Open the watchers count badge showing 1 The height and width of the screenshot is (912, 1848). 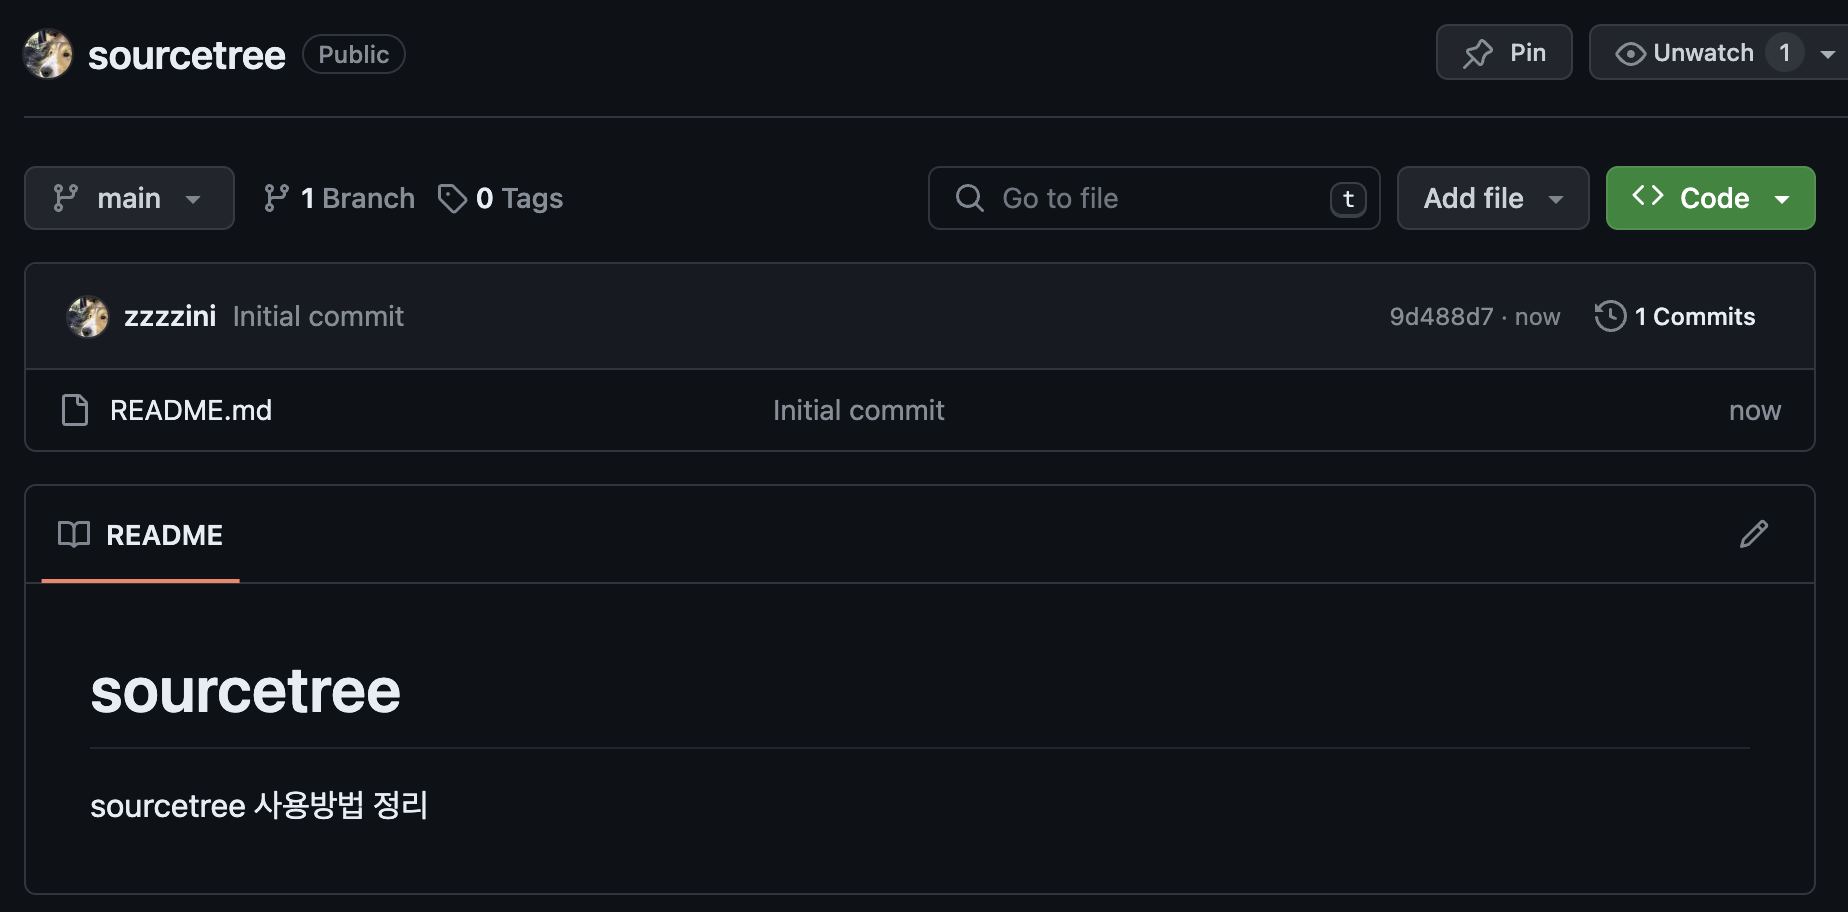pos(1784,53)
